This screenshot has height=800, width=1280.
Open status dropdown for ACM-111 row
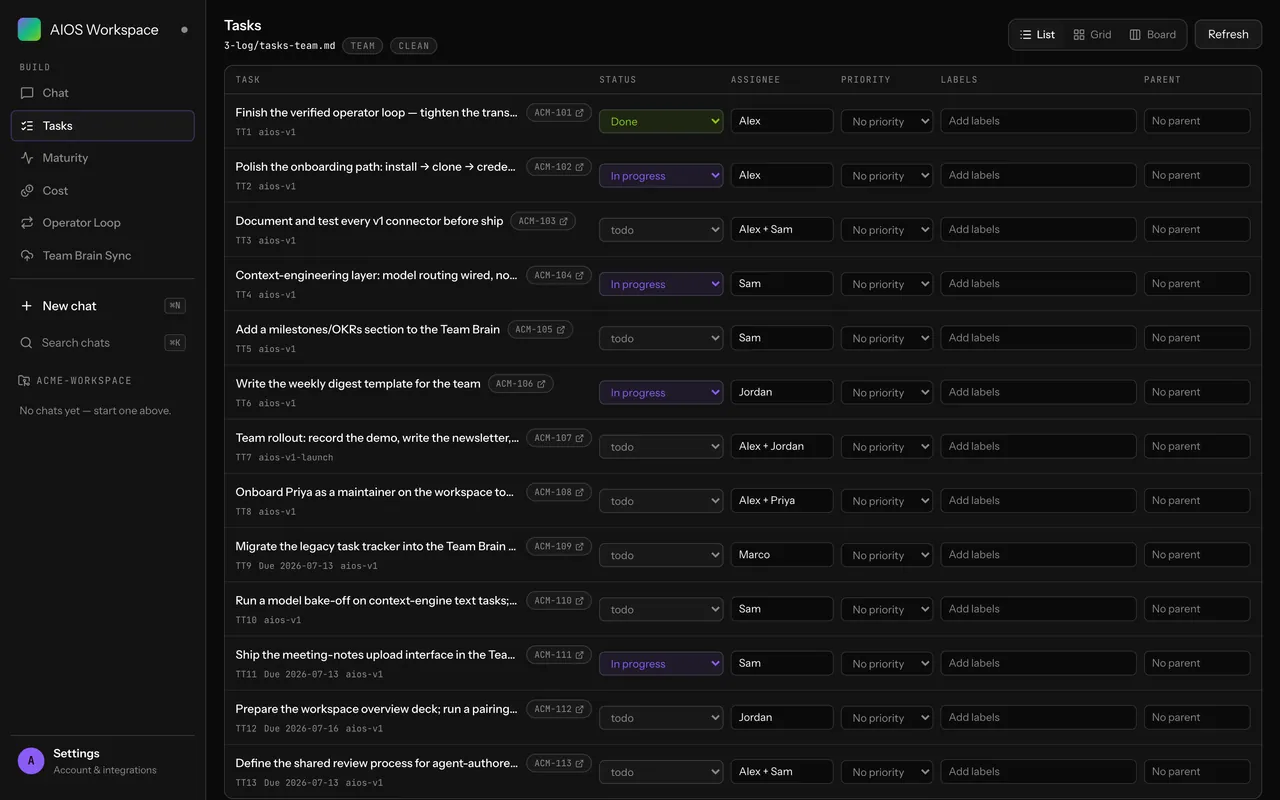coord(661,663)
